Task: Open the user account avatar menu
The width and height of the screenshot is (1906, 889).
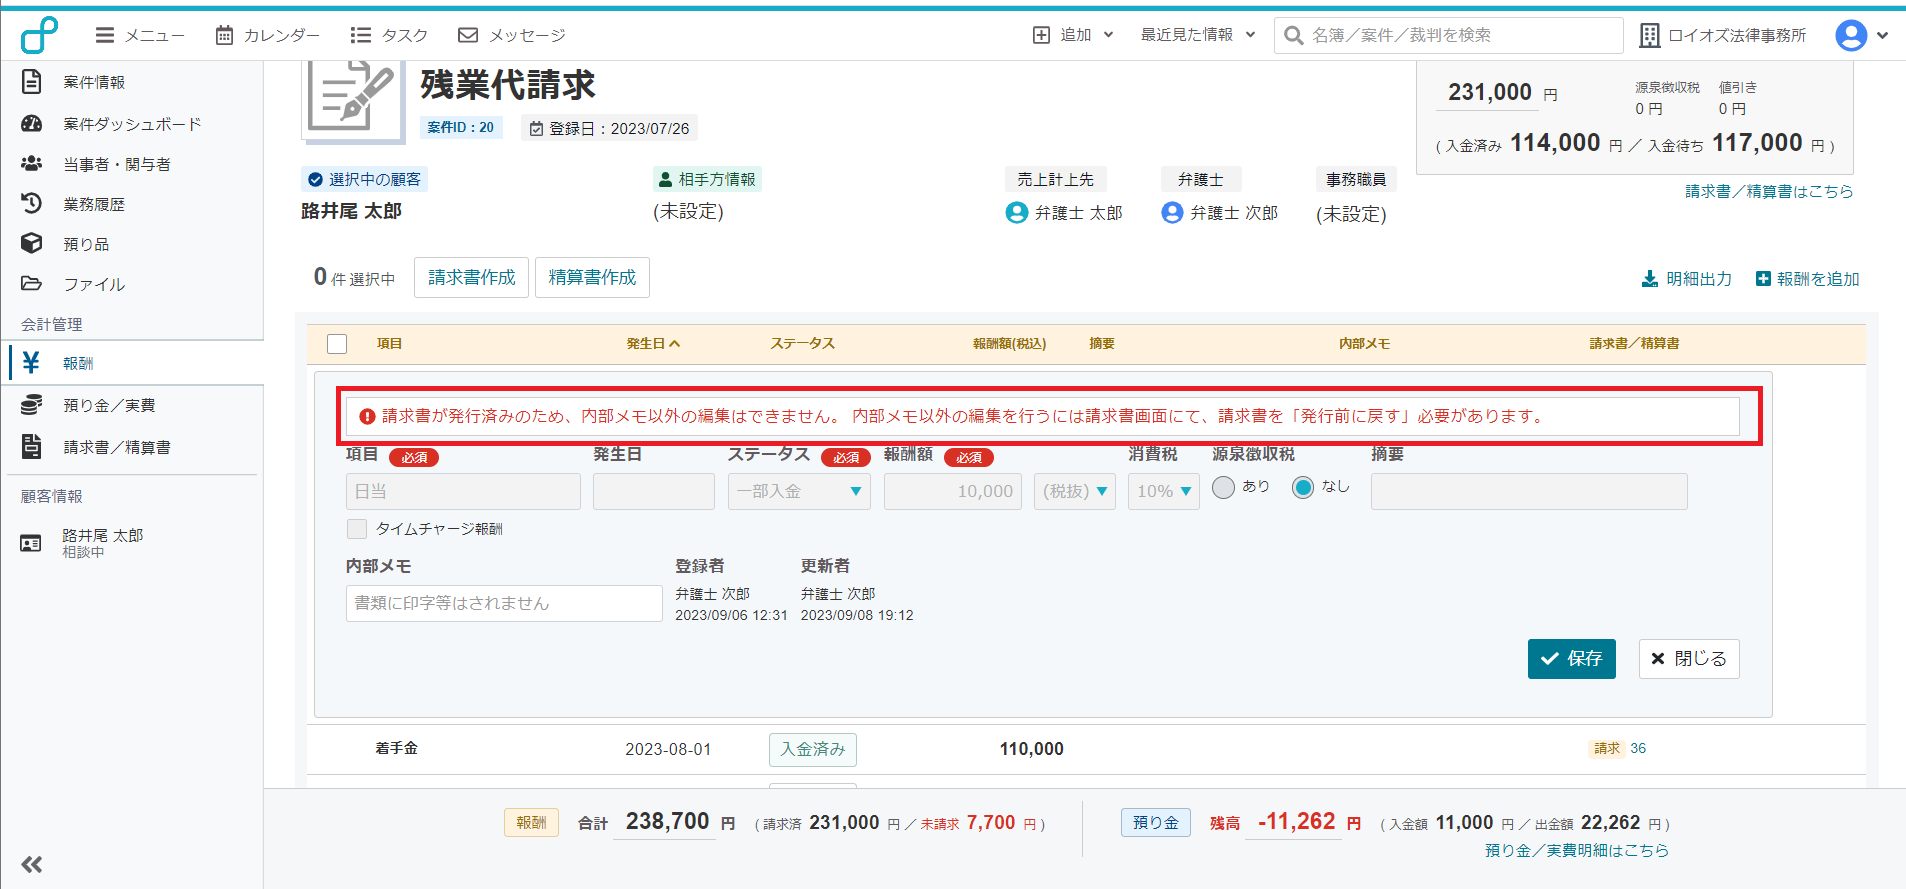Action: [1851, 35]
